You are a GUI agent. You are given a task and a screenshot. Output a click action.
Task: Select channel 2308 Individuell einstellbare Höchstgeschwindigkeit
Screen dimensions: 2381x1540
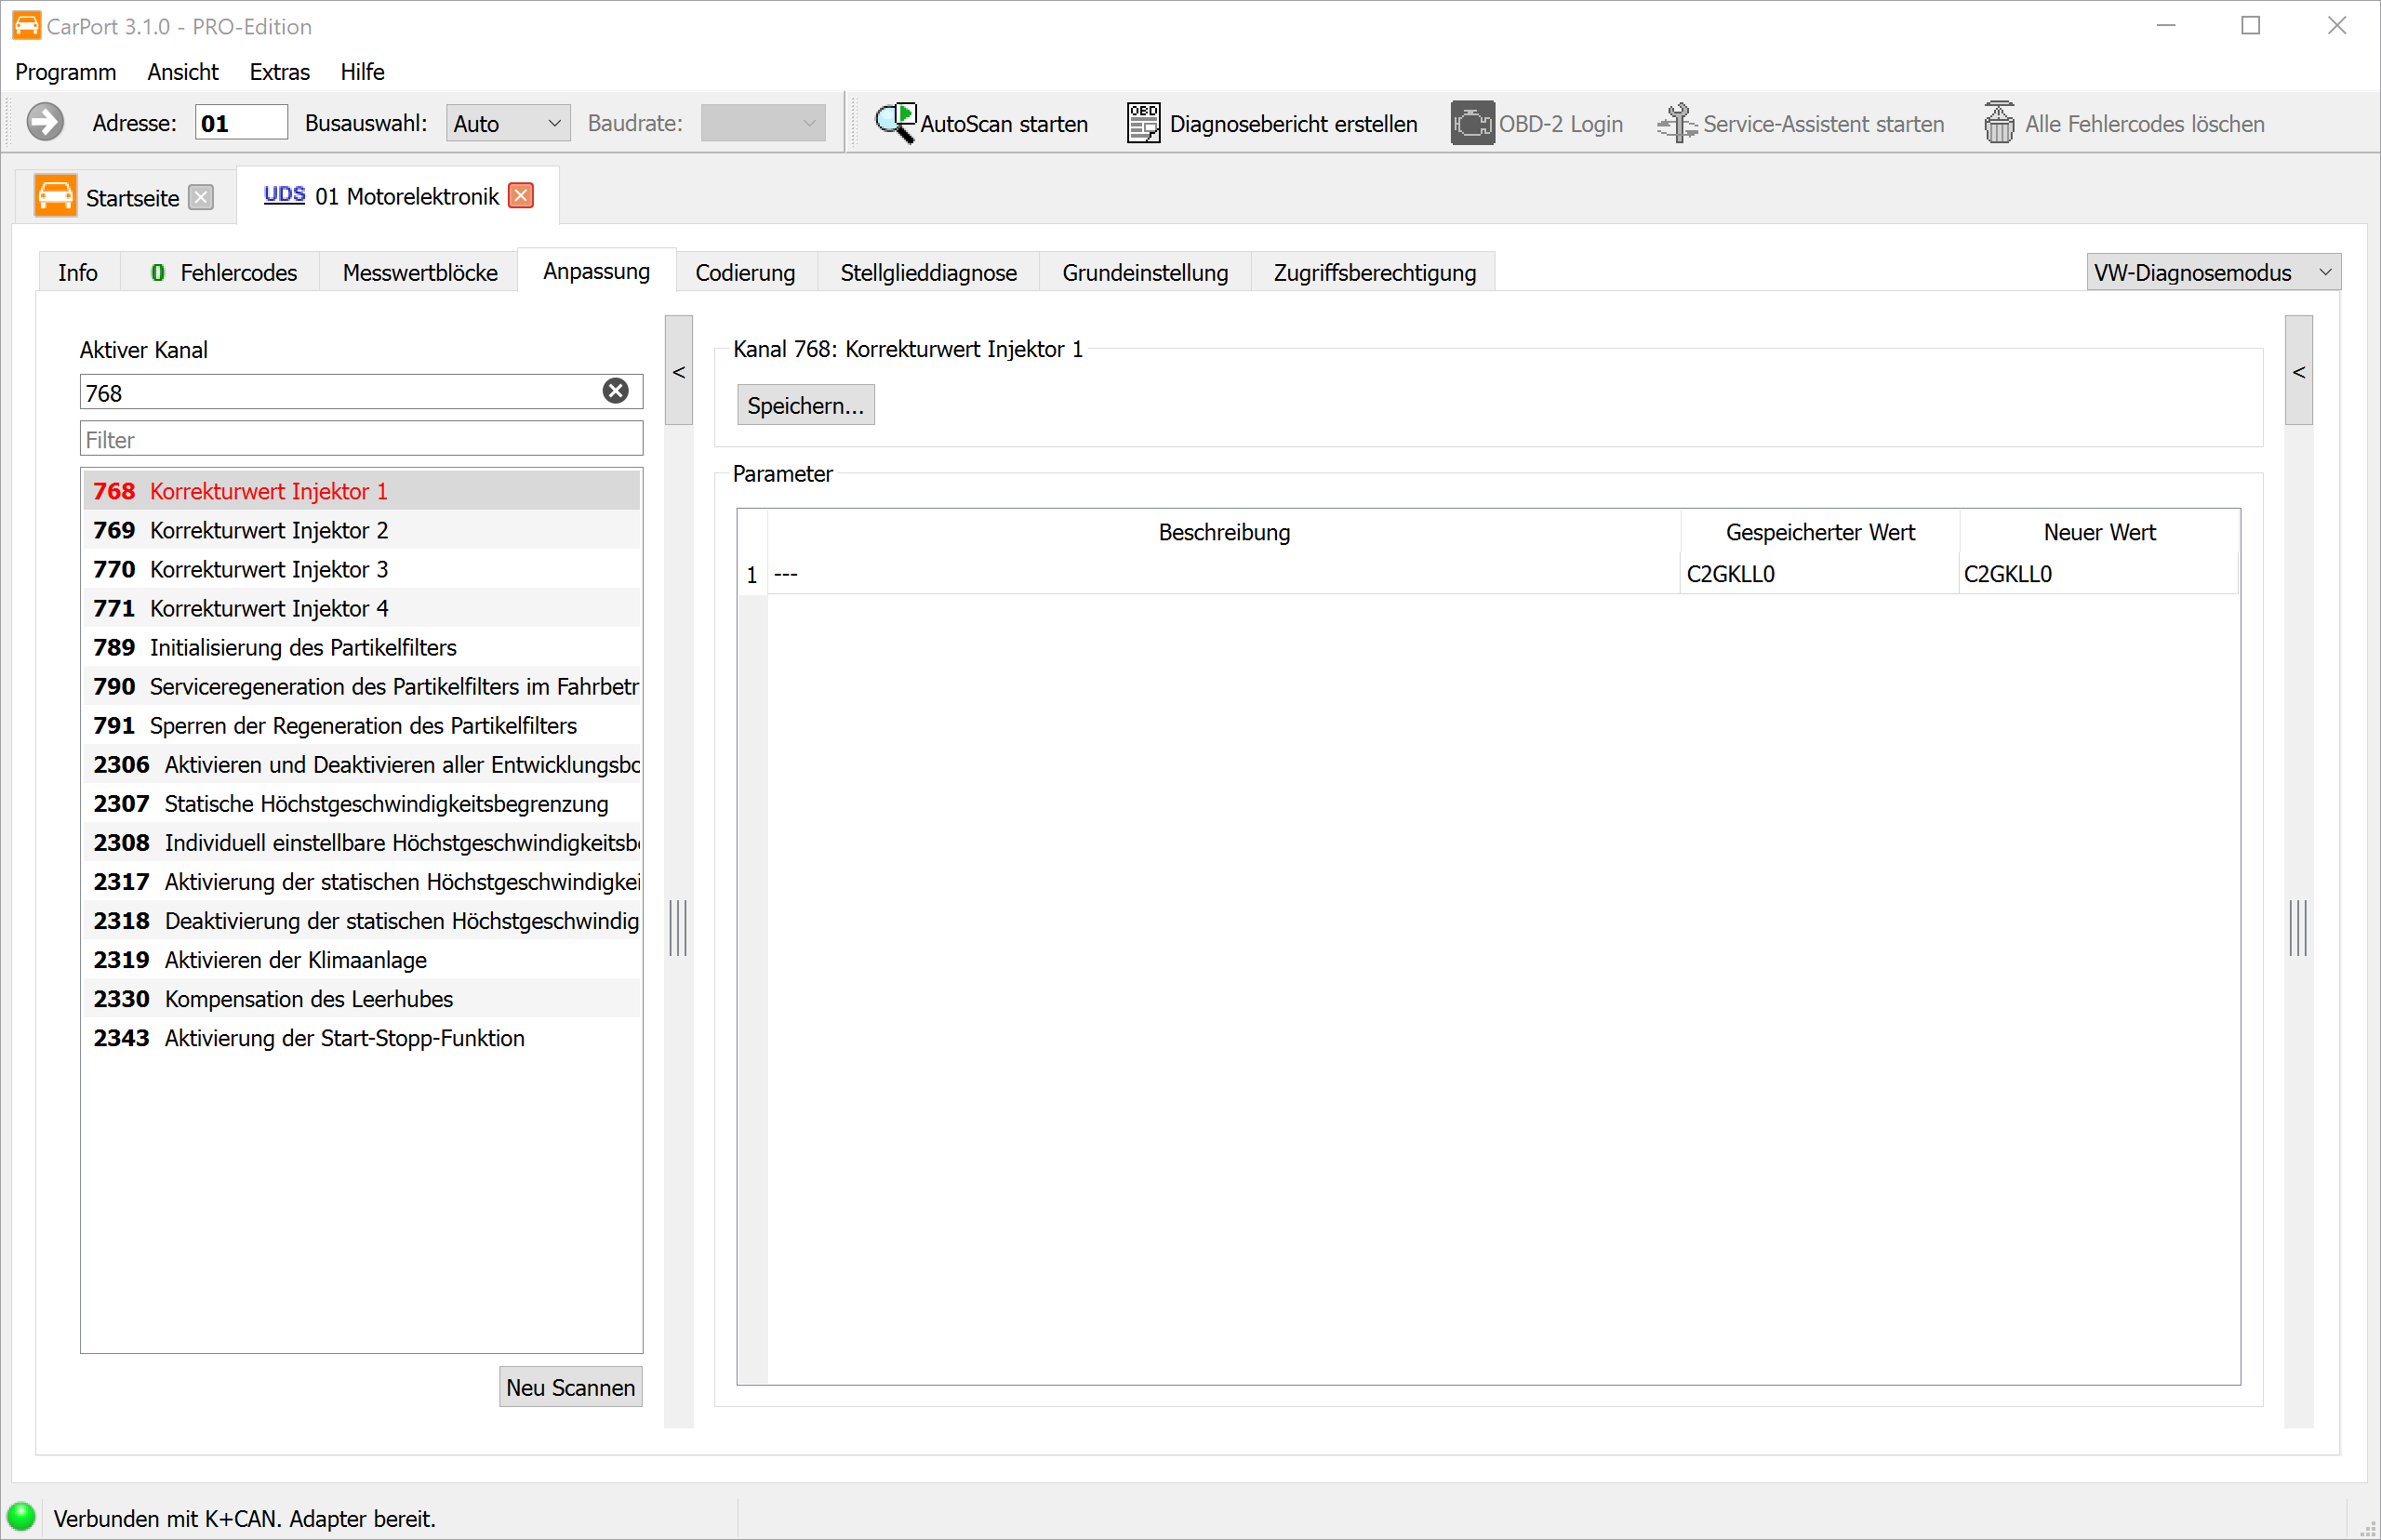pos(361,842)
